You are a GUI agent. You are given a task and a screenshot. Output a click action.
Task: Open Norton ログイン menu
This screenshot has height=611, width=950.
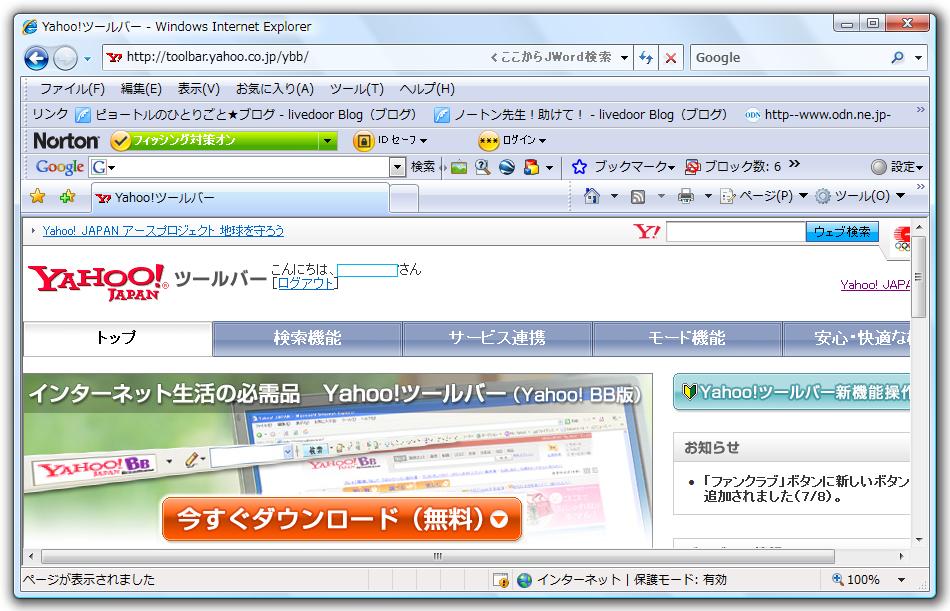(513, 141)
